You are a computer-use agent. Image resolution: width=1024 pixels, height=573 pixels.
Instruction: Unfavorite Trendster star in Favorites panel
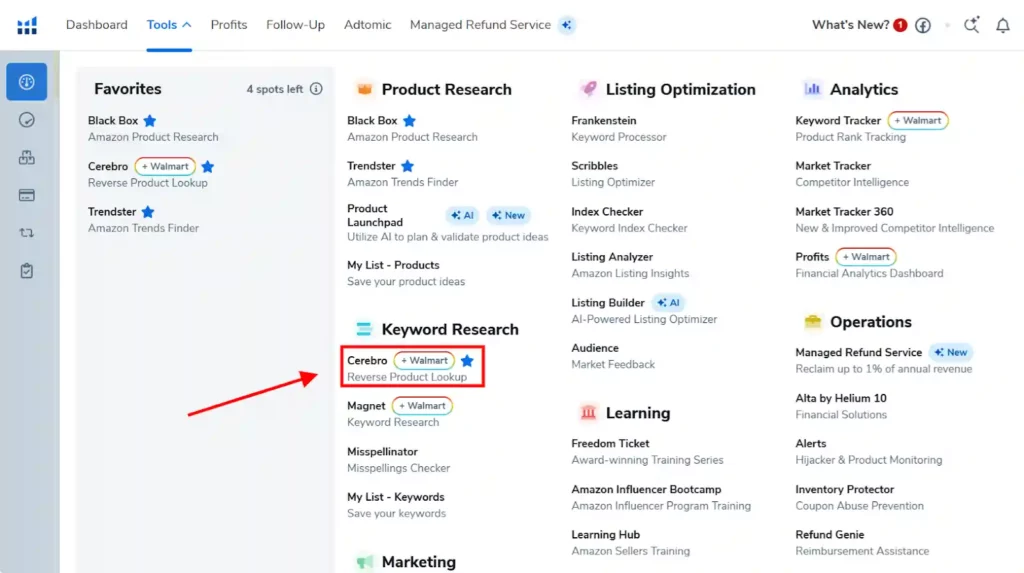(x=148, y=212)
